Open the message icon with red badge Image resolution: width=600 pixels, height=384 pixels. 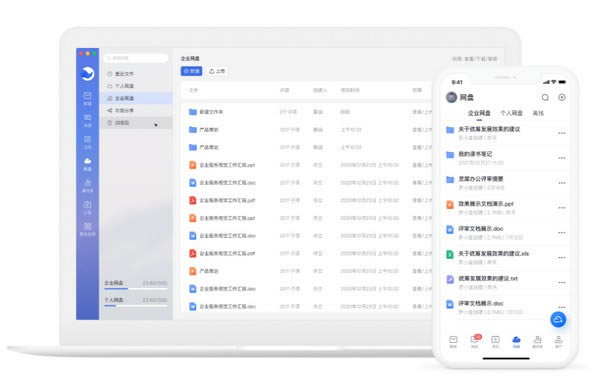click(x=475, y=339)
